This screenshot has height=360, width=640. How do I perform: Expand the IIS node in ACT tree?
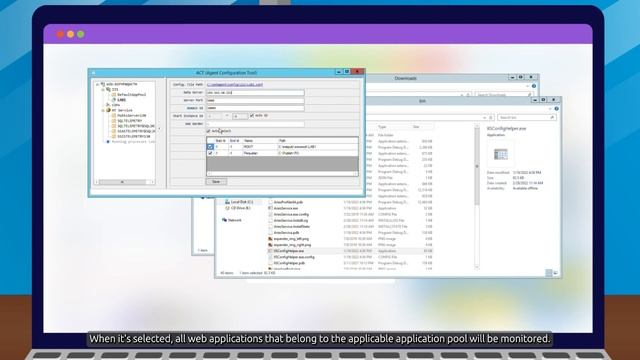103,89
